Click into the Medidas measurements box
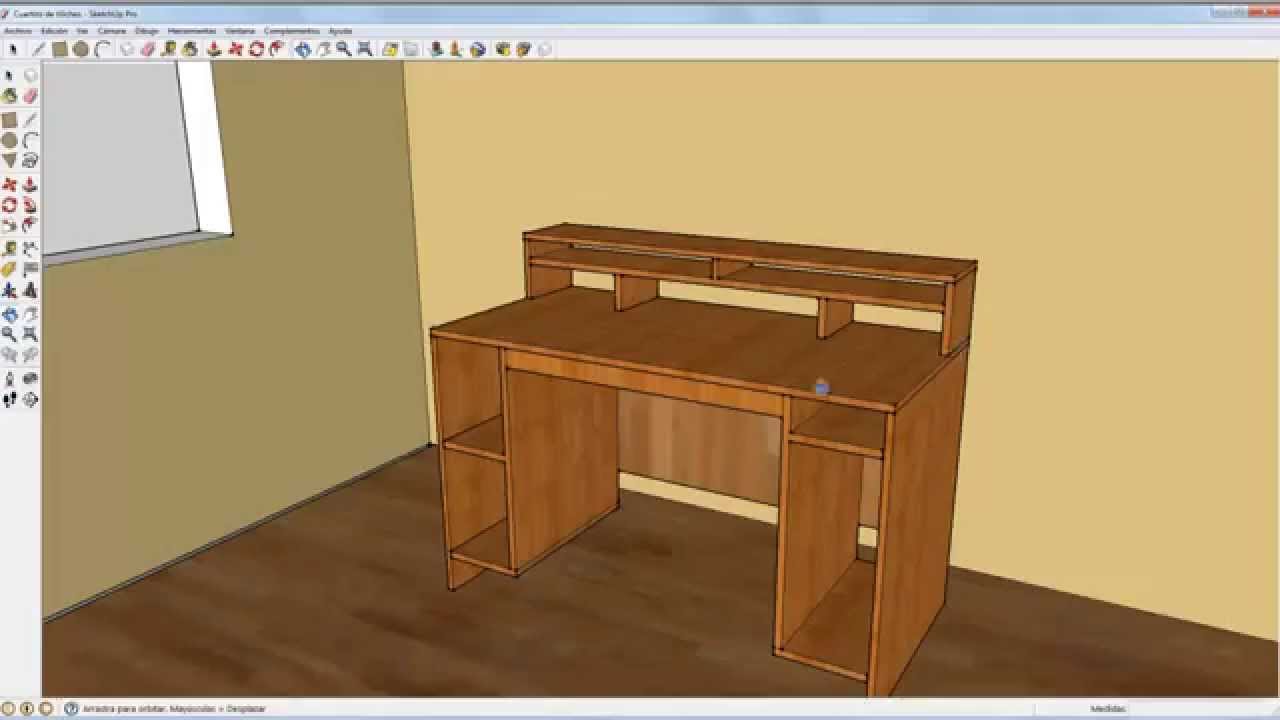 pyautogui.click(x=1200, y=708)
